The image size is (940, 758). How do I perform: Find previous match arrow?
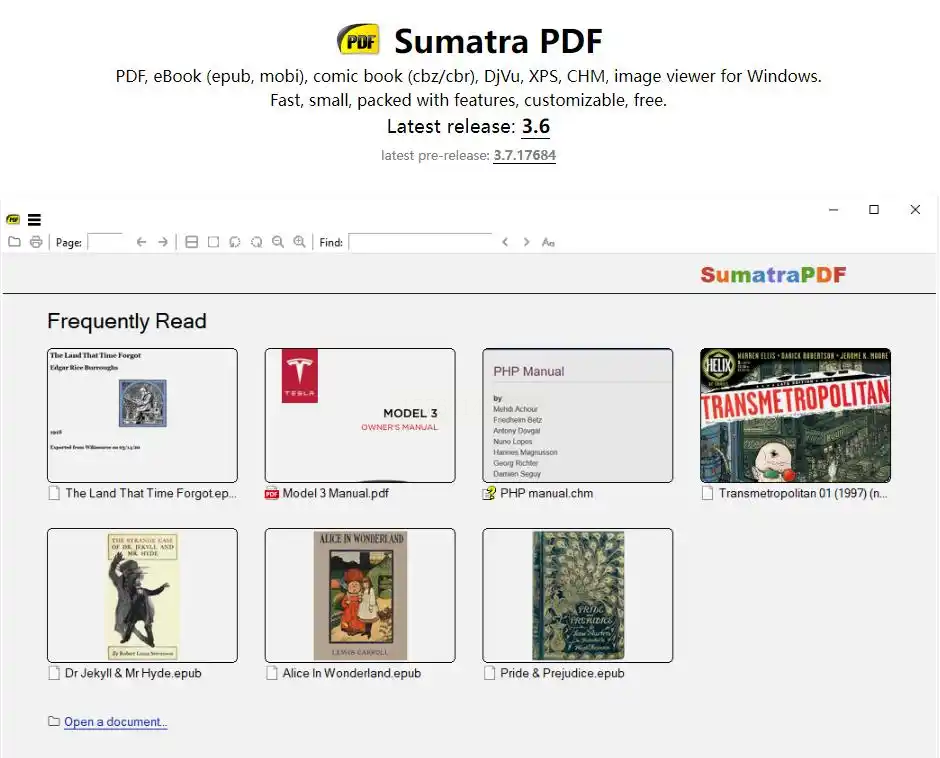click(x=505, y=242)
